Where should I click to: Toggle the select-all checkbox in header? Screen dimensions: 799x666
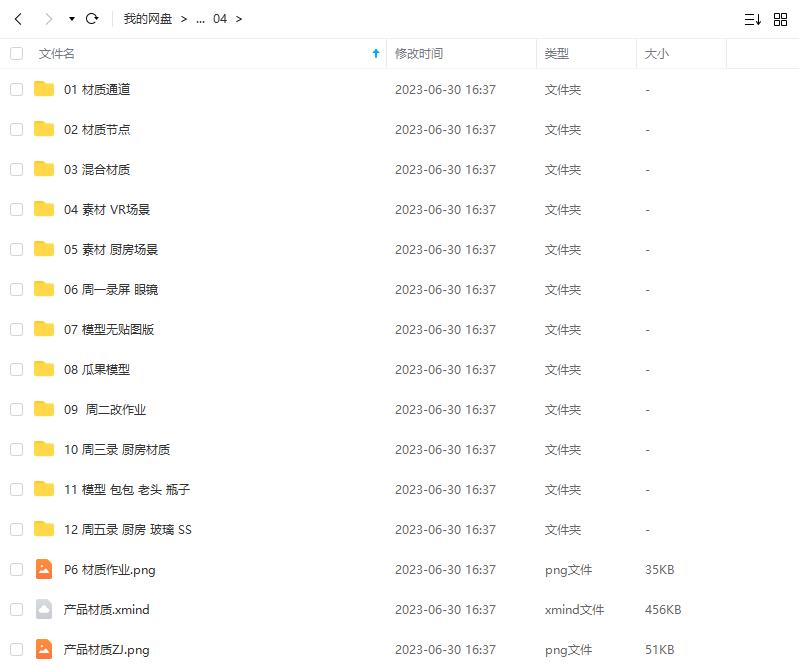(x=16, y=54)
